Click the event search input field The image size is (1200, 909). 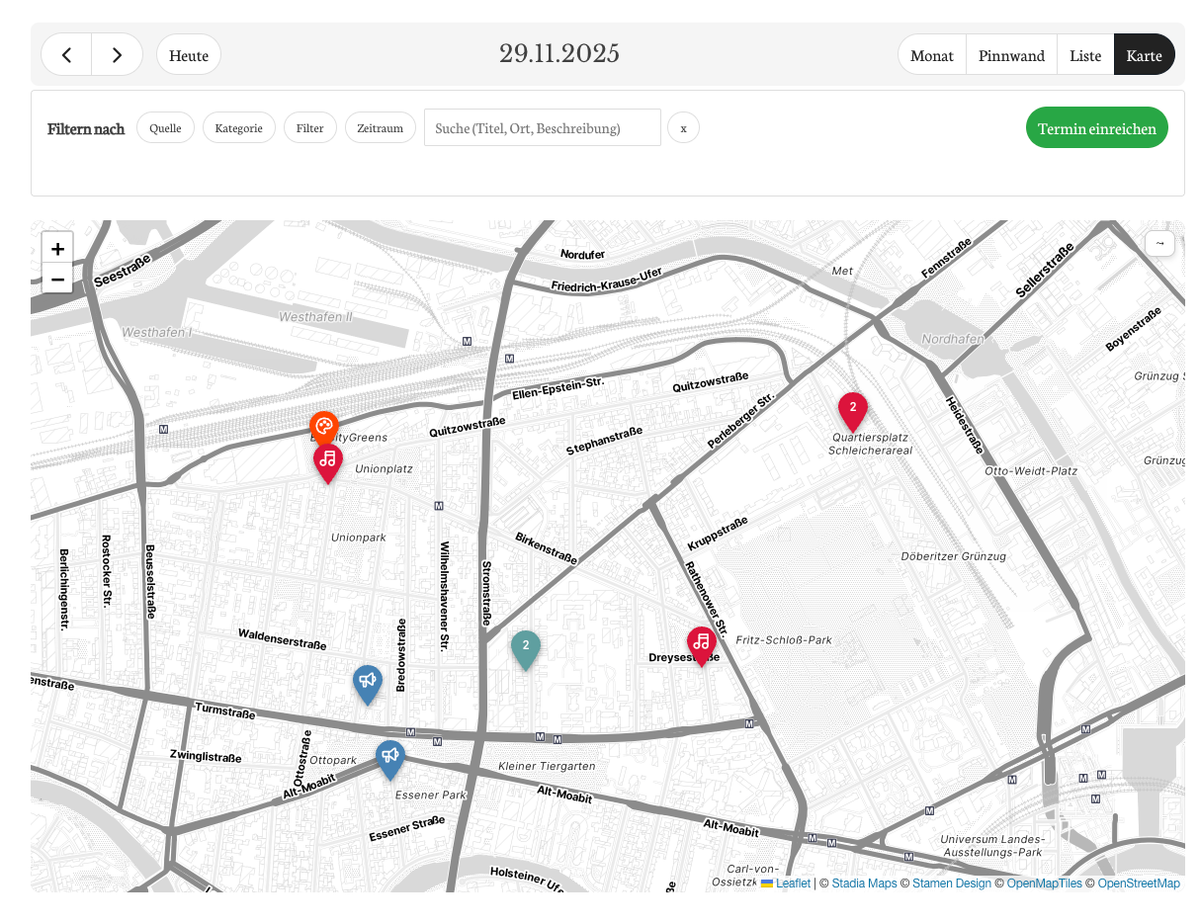tap(542, 128)
